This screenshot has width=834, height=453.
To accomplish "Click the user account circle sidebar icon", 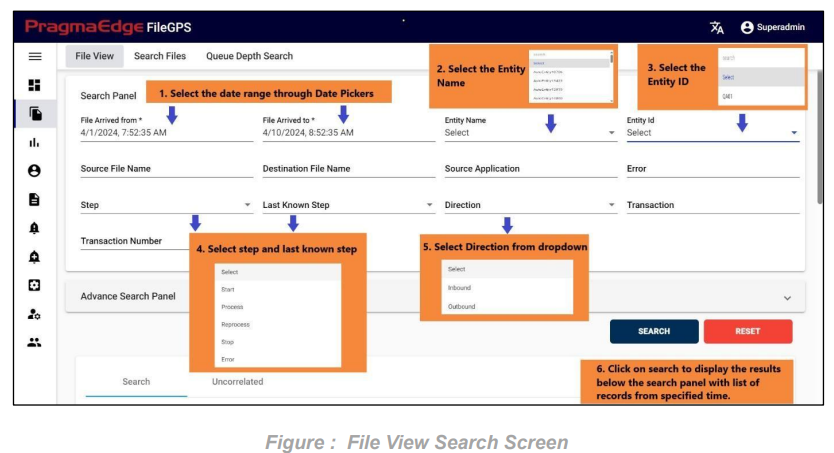I will [35, 171].
